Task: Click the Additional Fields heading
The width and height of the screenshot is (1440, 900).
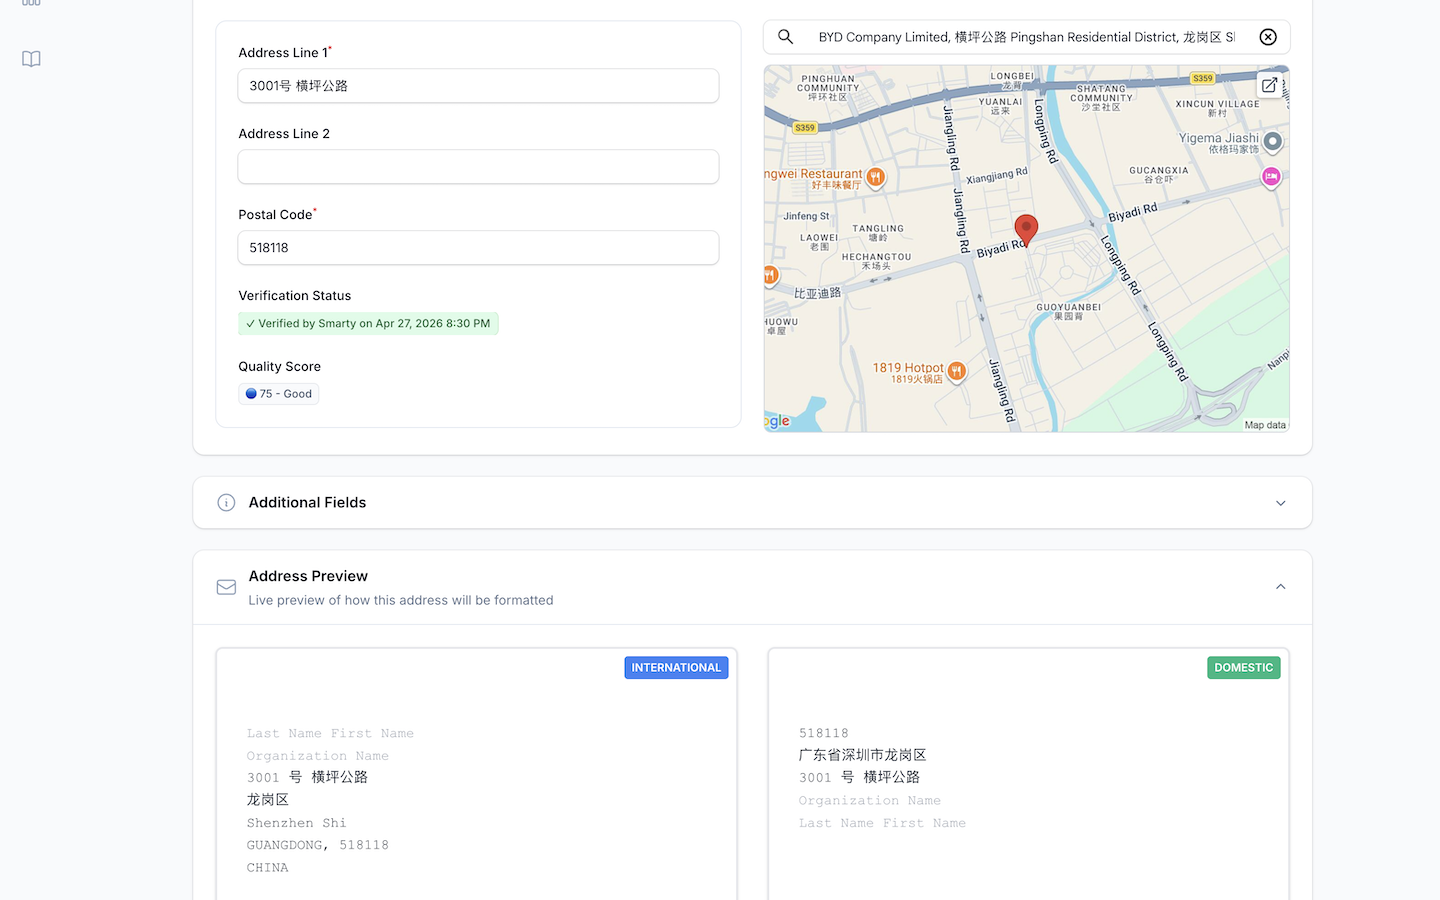Action: (x=307, y=503)
